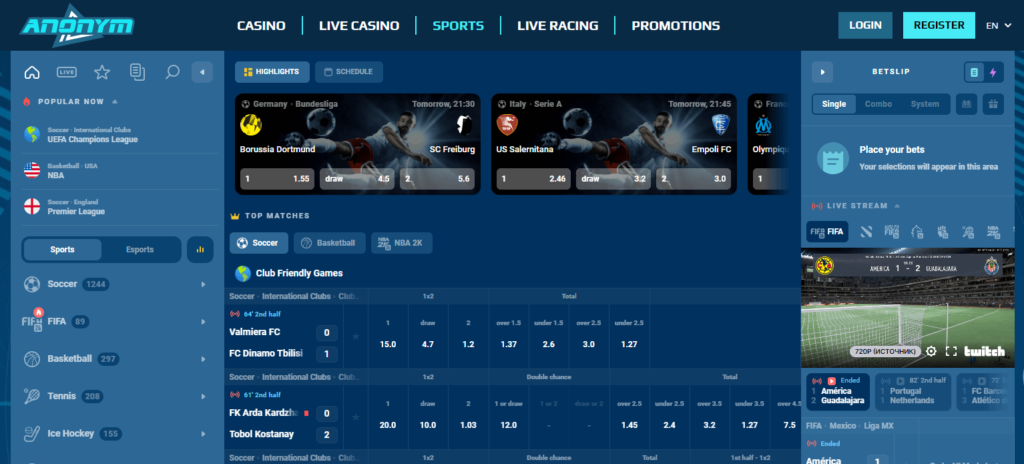Switch to Esports toggle in sidebar
This screenshot has width=1024, height=464.
point(140,250)
